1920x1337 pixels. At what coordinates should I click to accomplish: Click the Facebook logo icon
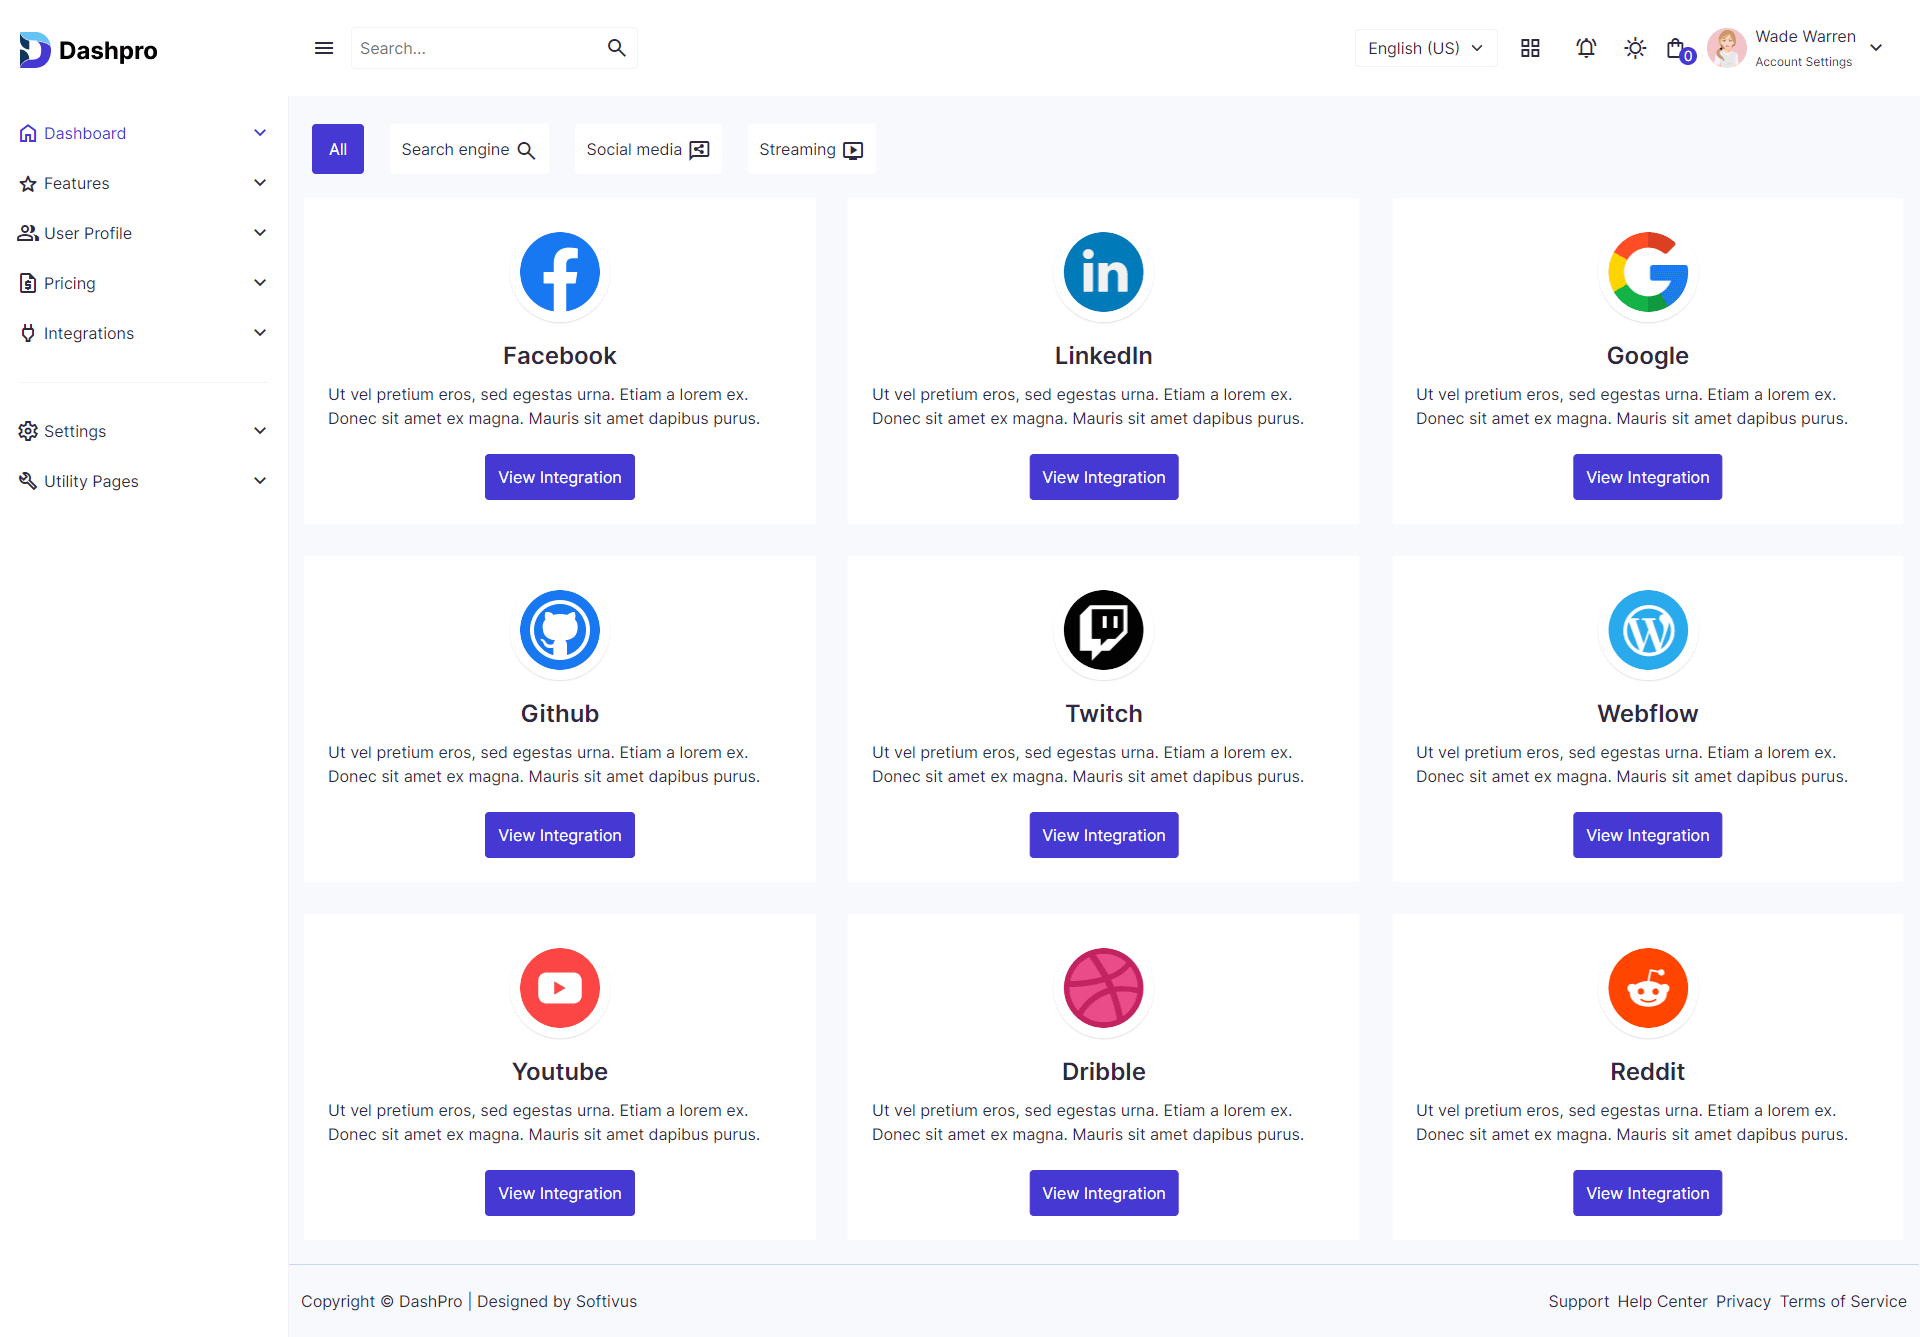pos(559,272)
